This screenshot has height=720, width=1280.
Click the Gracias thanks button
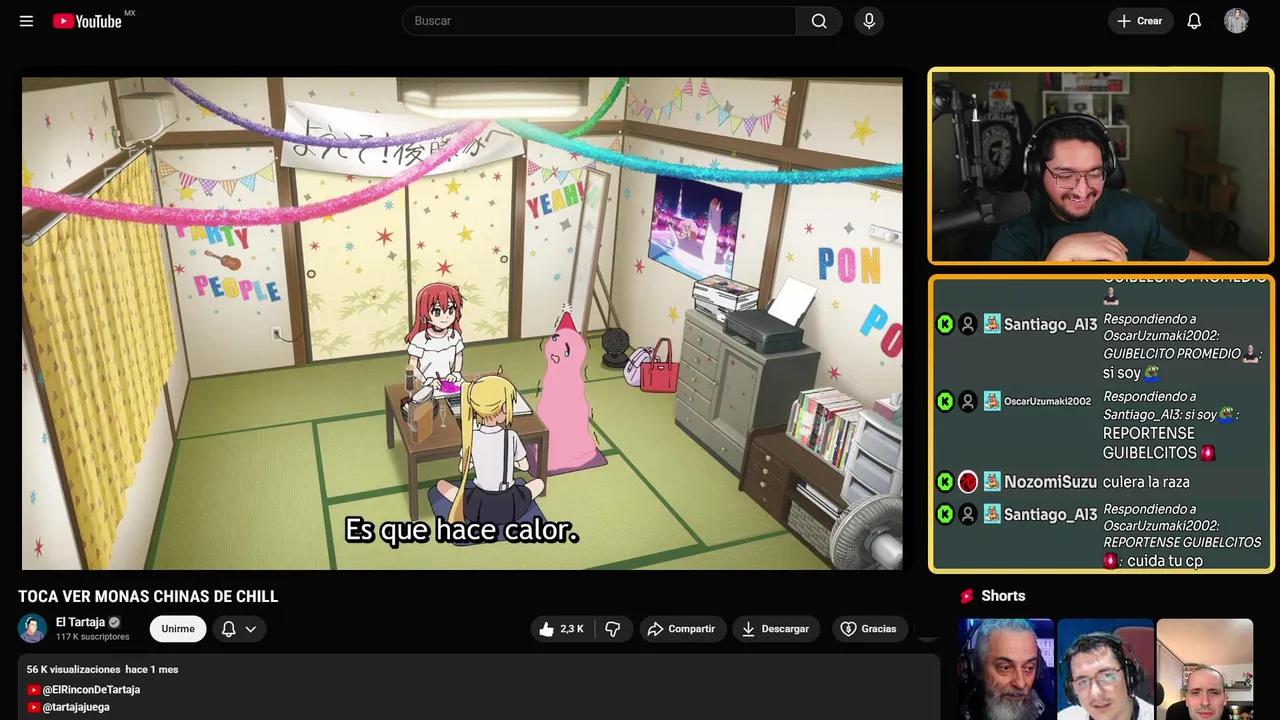pyautogui.click(x=868, y=629)
